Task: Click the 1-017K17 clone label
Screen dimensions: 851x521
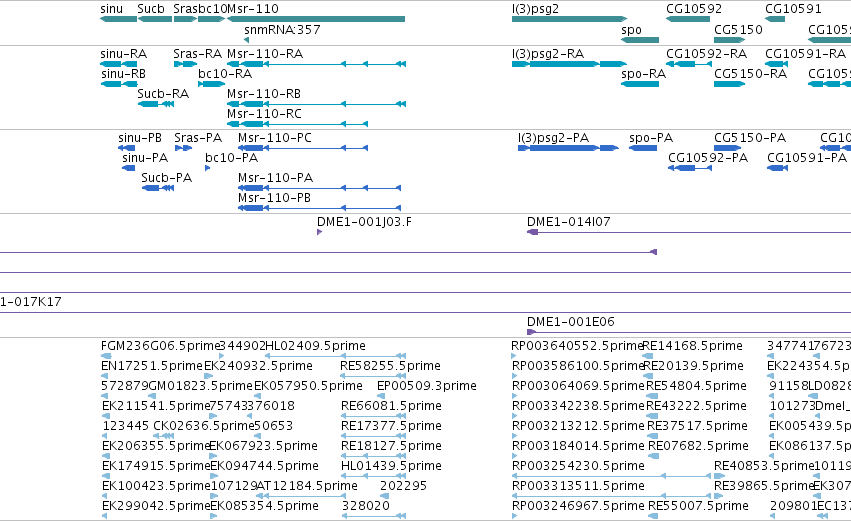Action: point(31,302)
